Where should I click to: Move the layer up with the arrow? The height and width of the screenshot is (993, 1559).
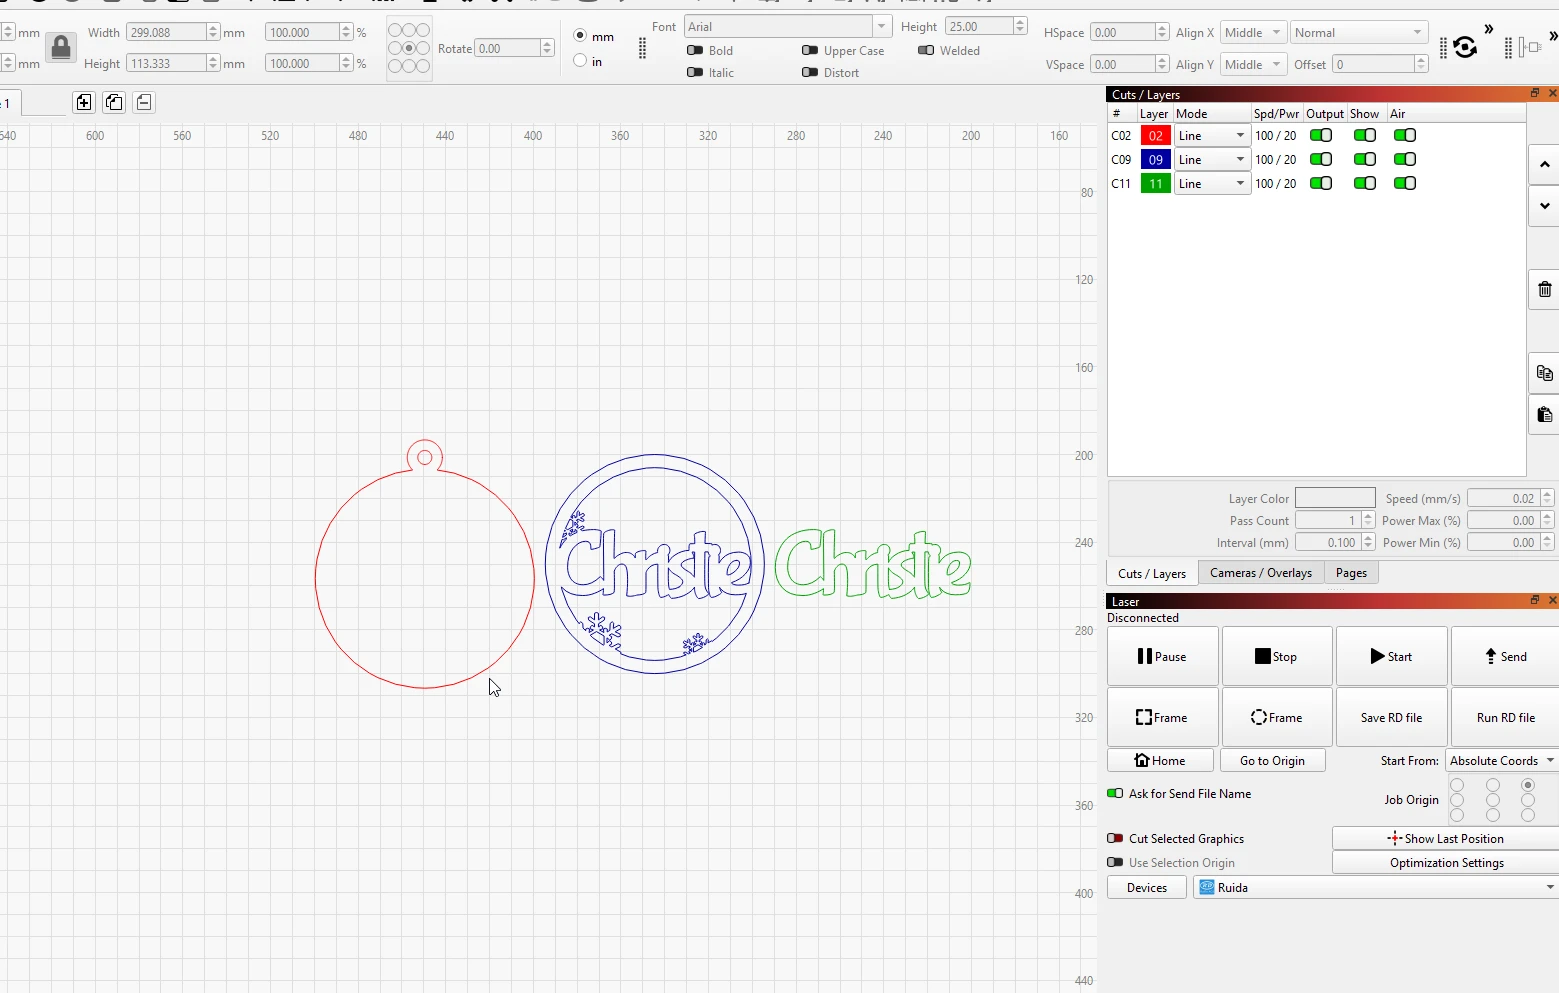[x=1545, y=165]
